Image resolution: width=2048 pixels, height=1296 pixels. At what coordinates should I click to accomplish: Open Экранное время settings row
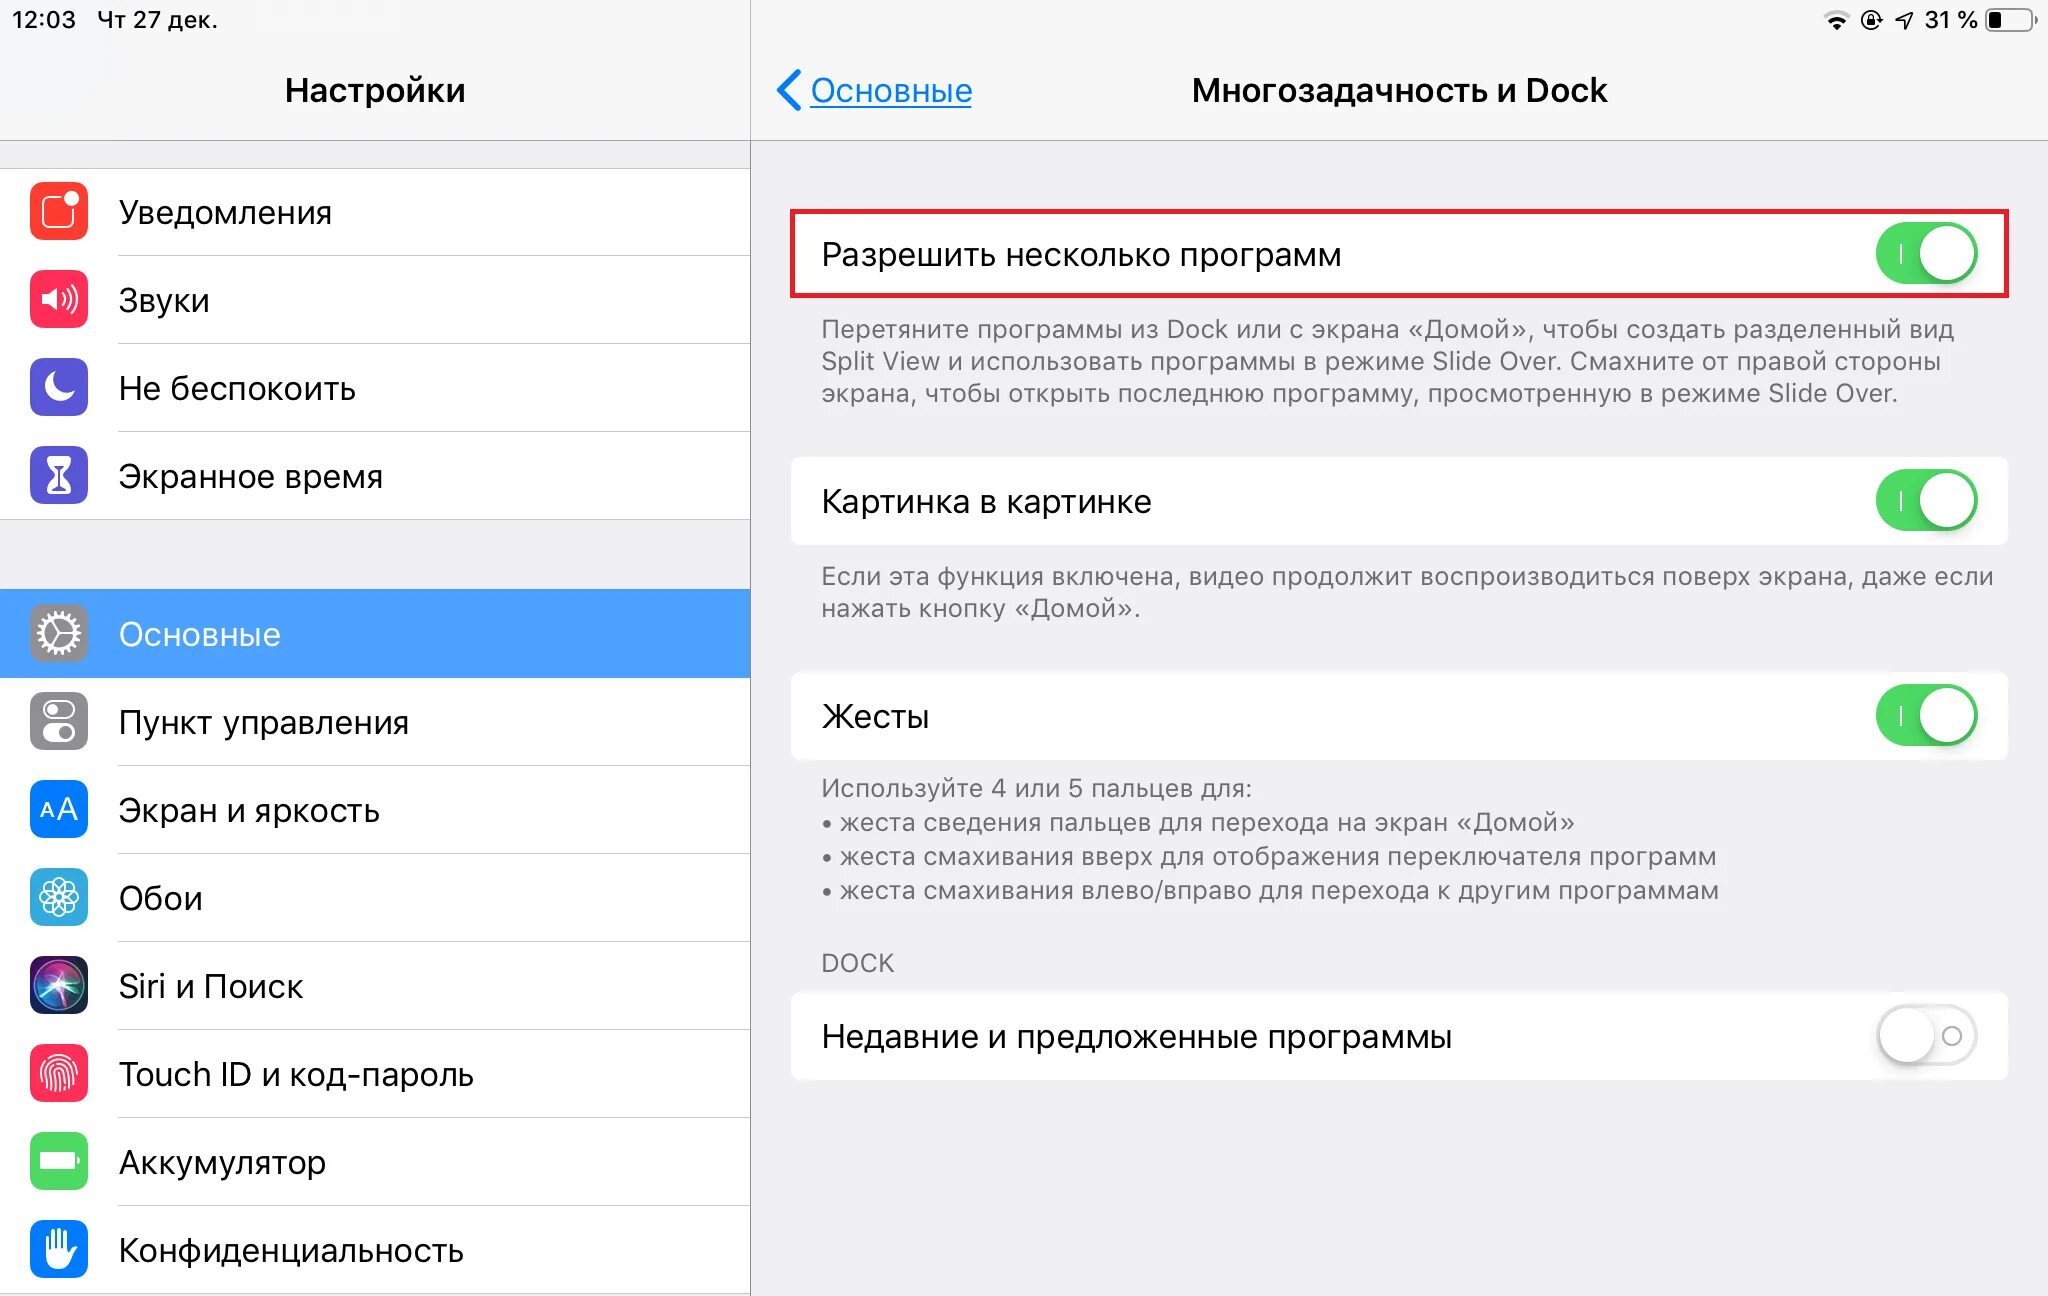tap(375, 476)
